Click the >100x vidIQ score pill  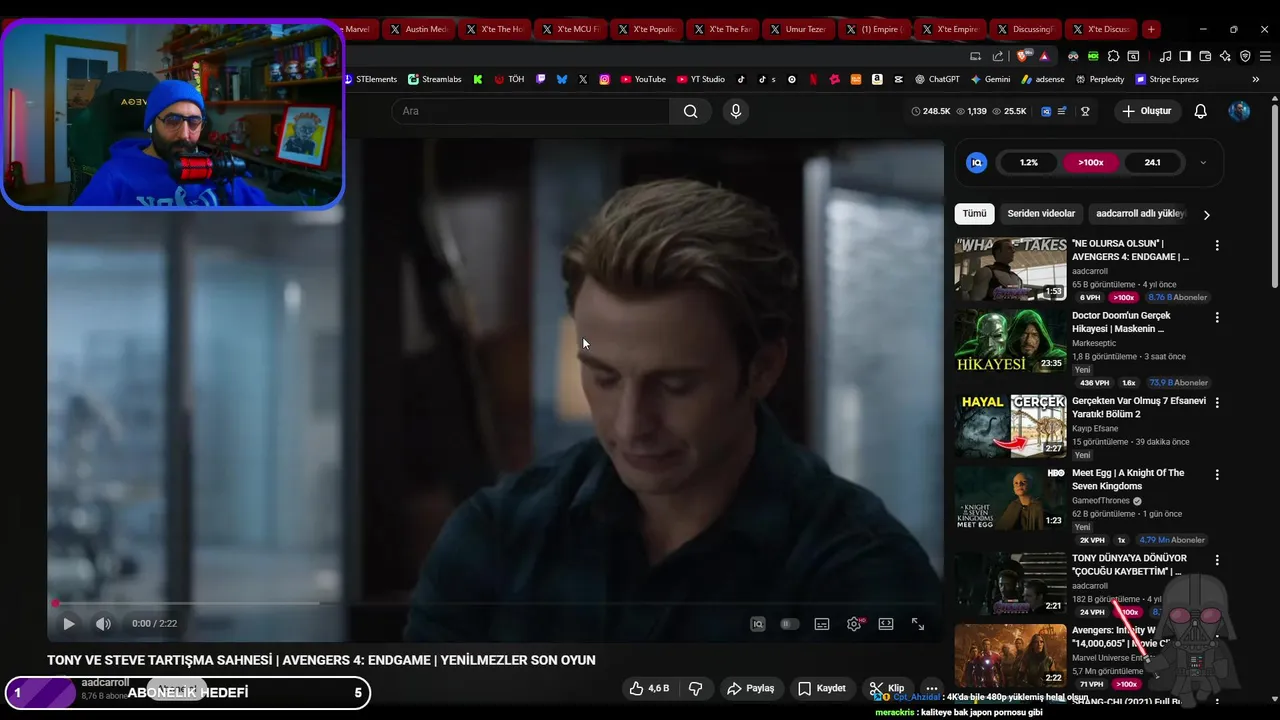tap(1091, 162)
